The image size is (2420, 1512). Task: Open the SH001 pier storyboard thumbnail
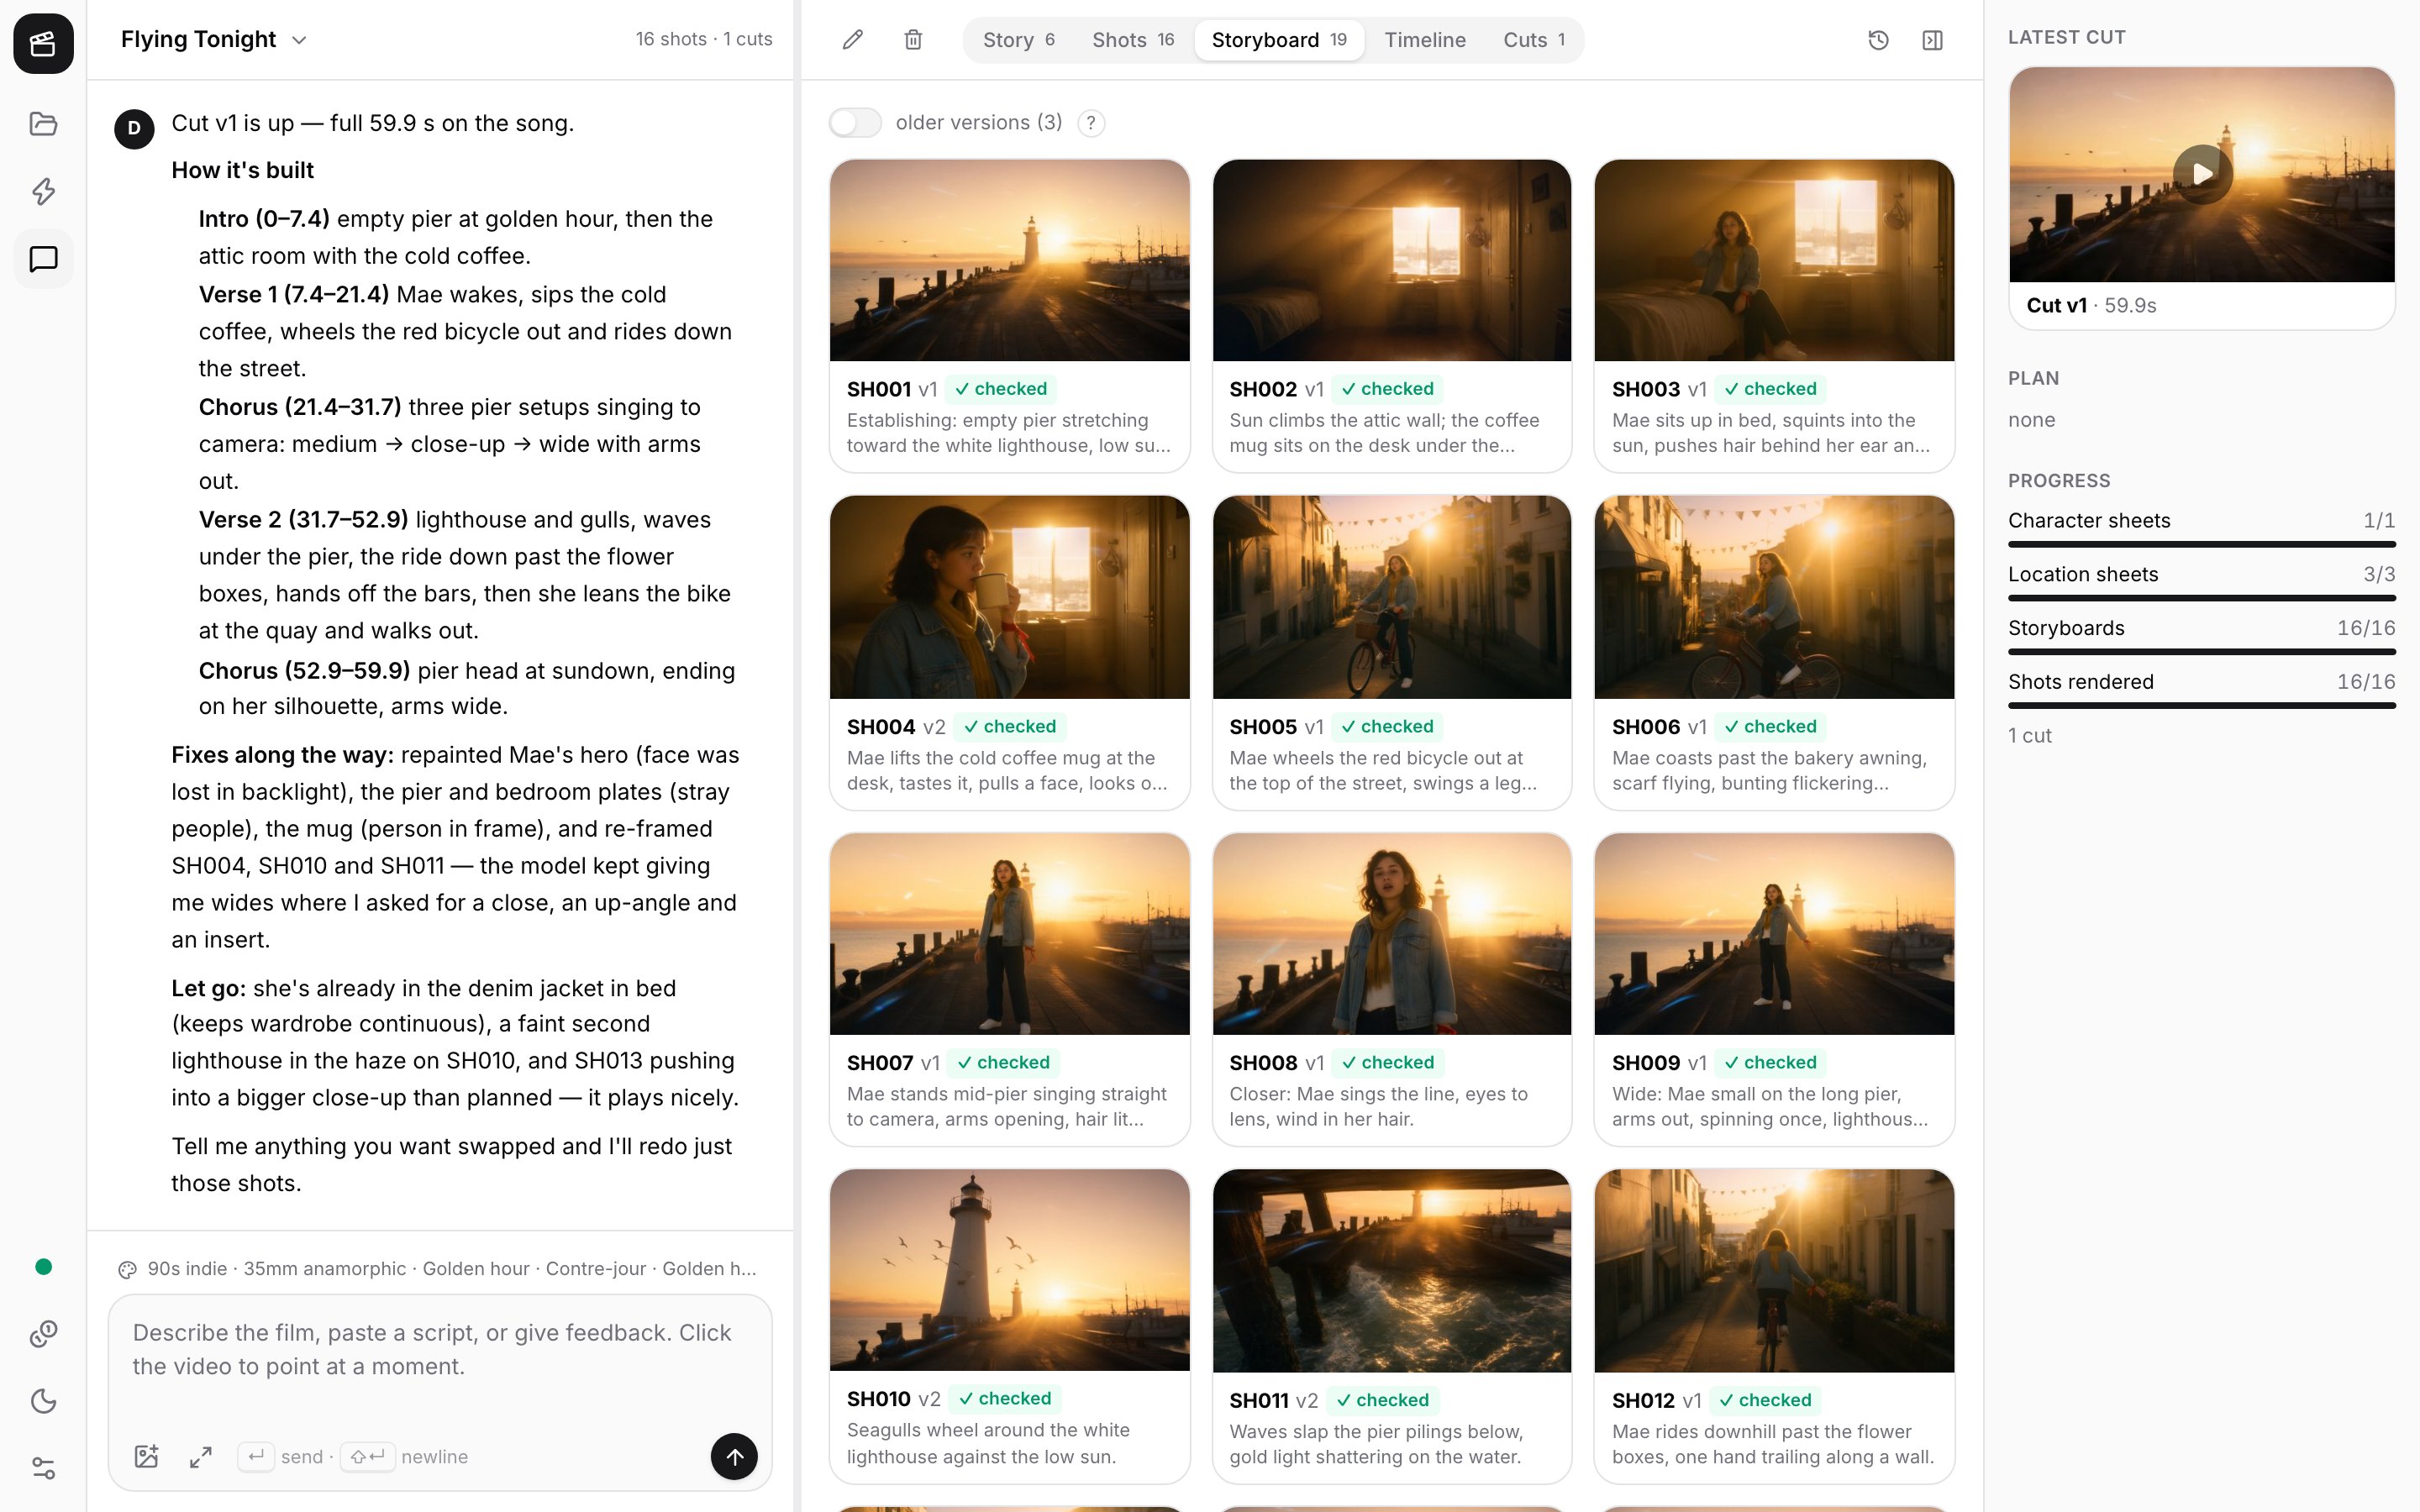(x=1009, y=260)
